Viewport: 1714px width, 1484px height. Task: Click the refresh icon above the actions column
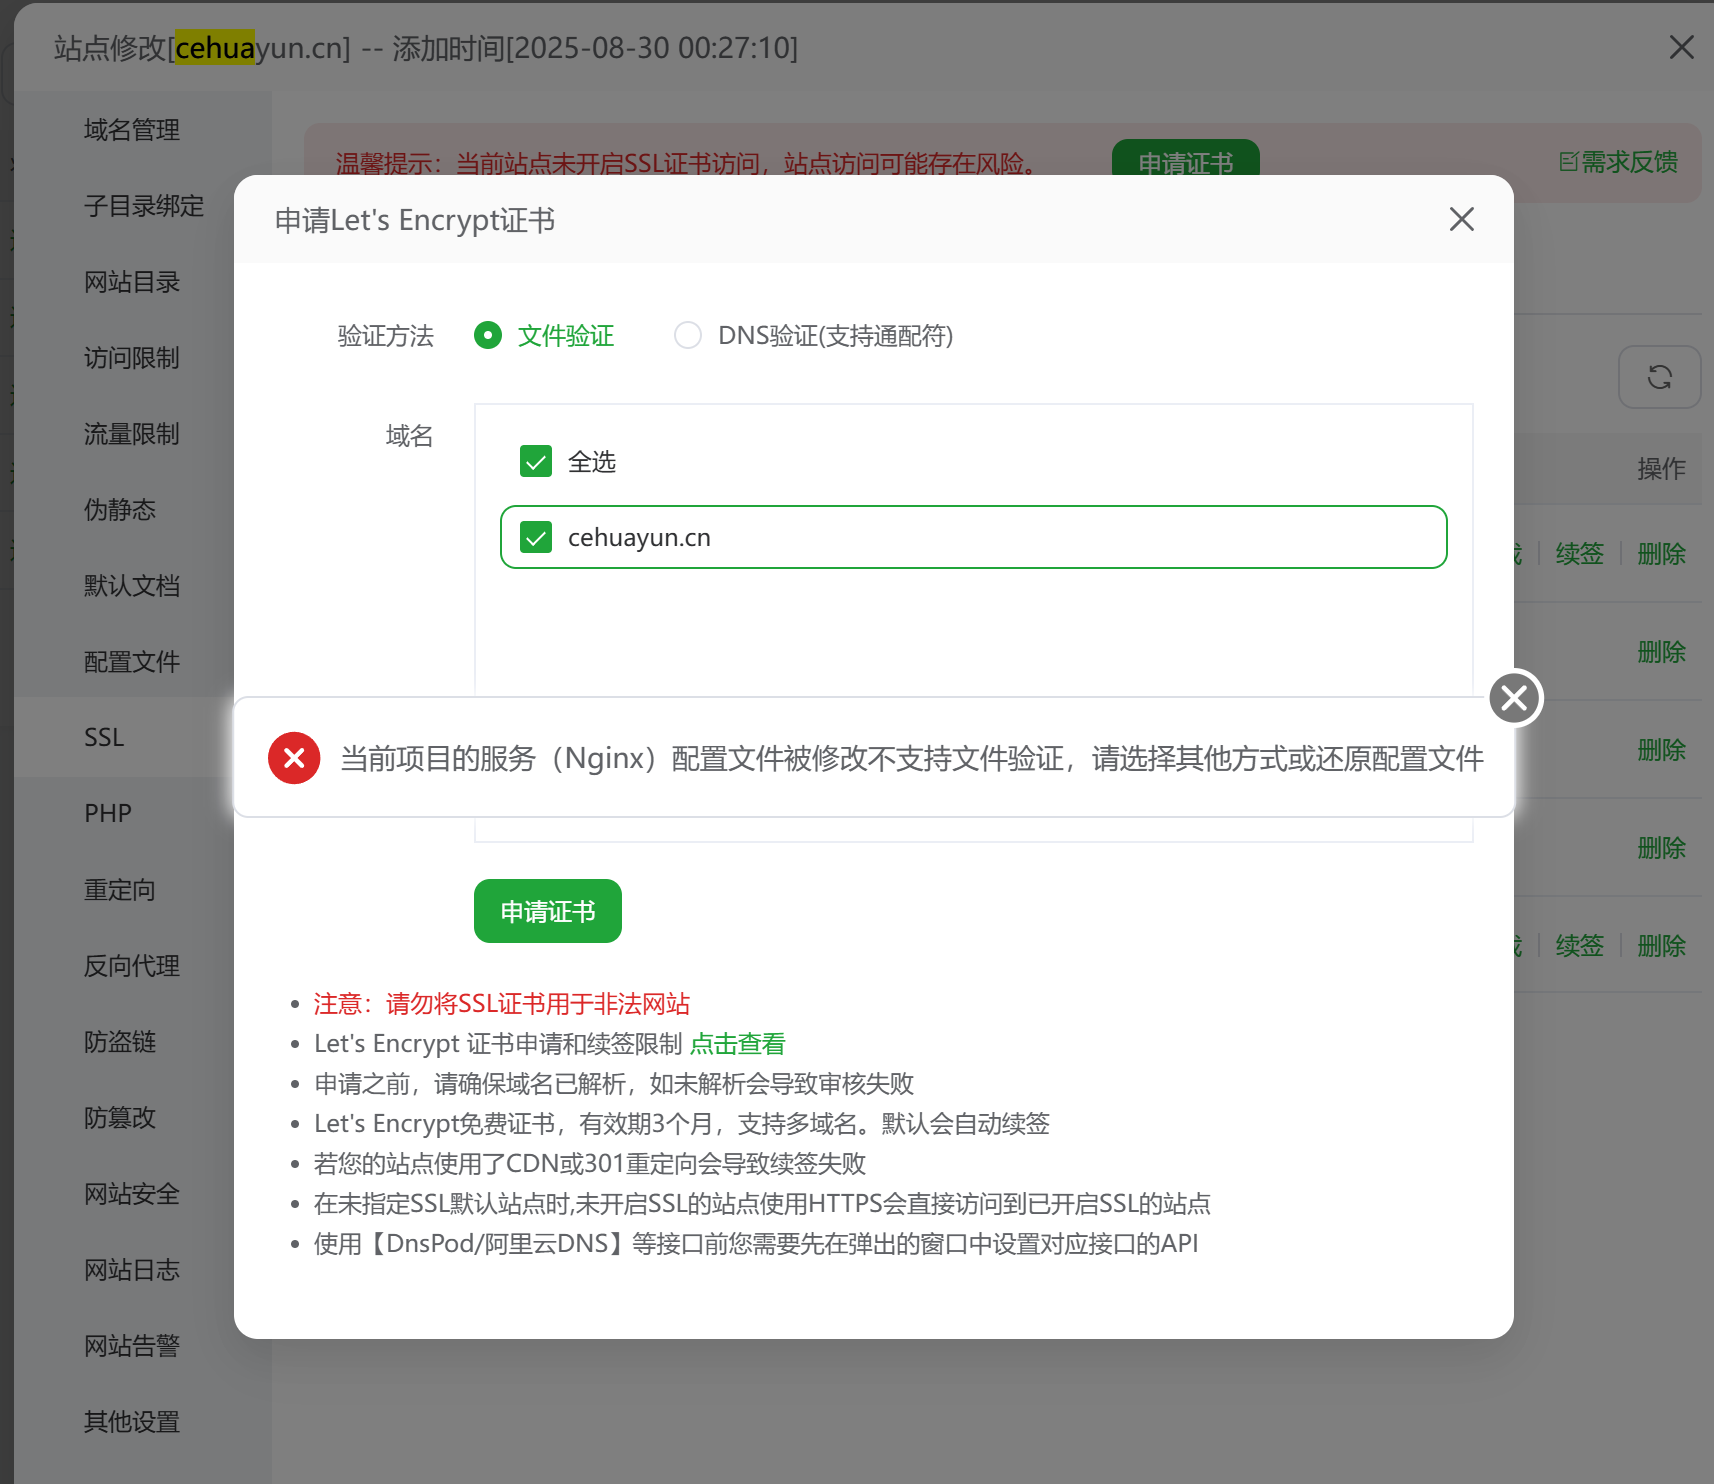tap(1659, 377)
